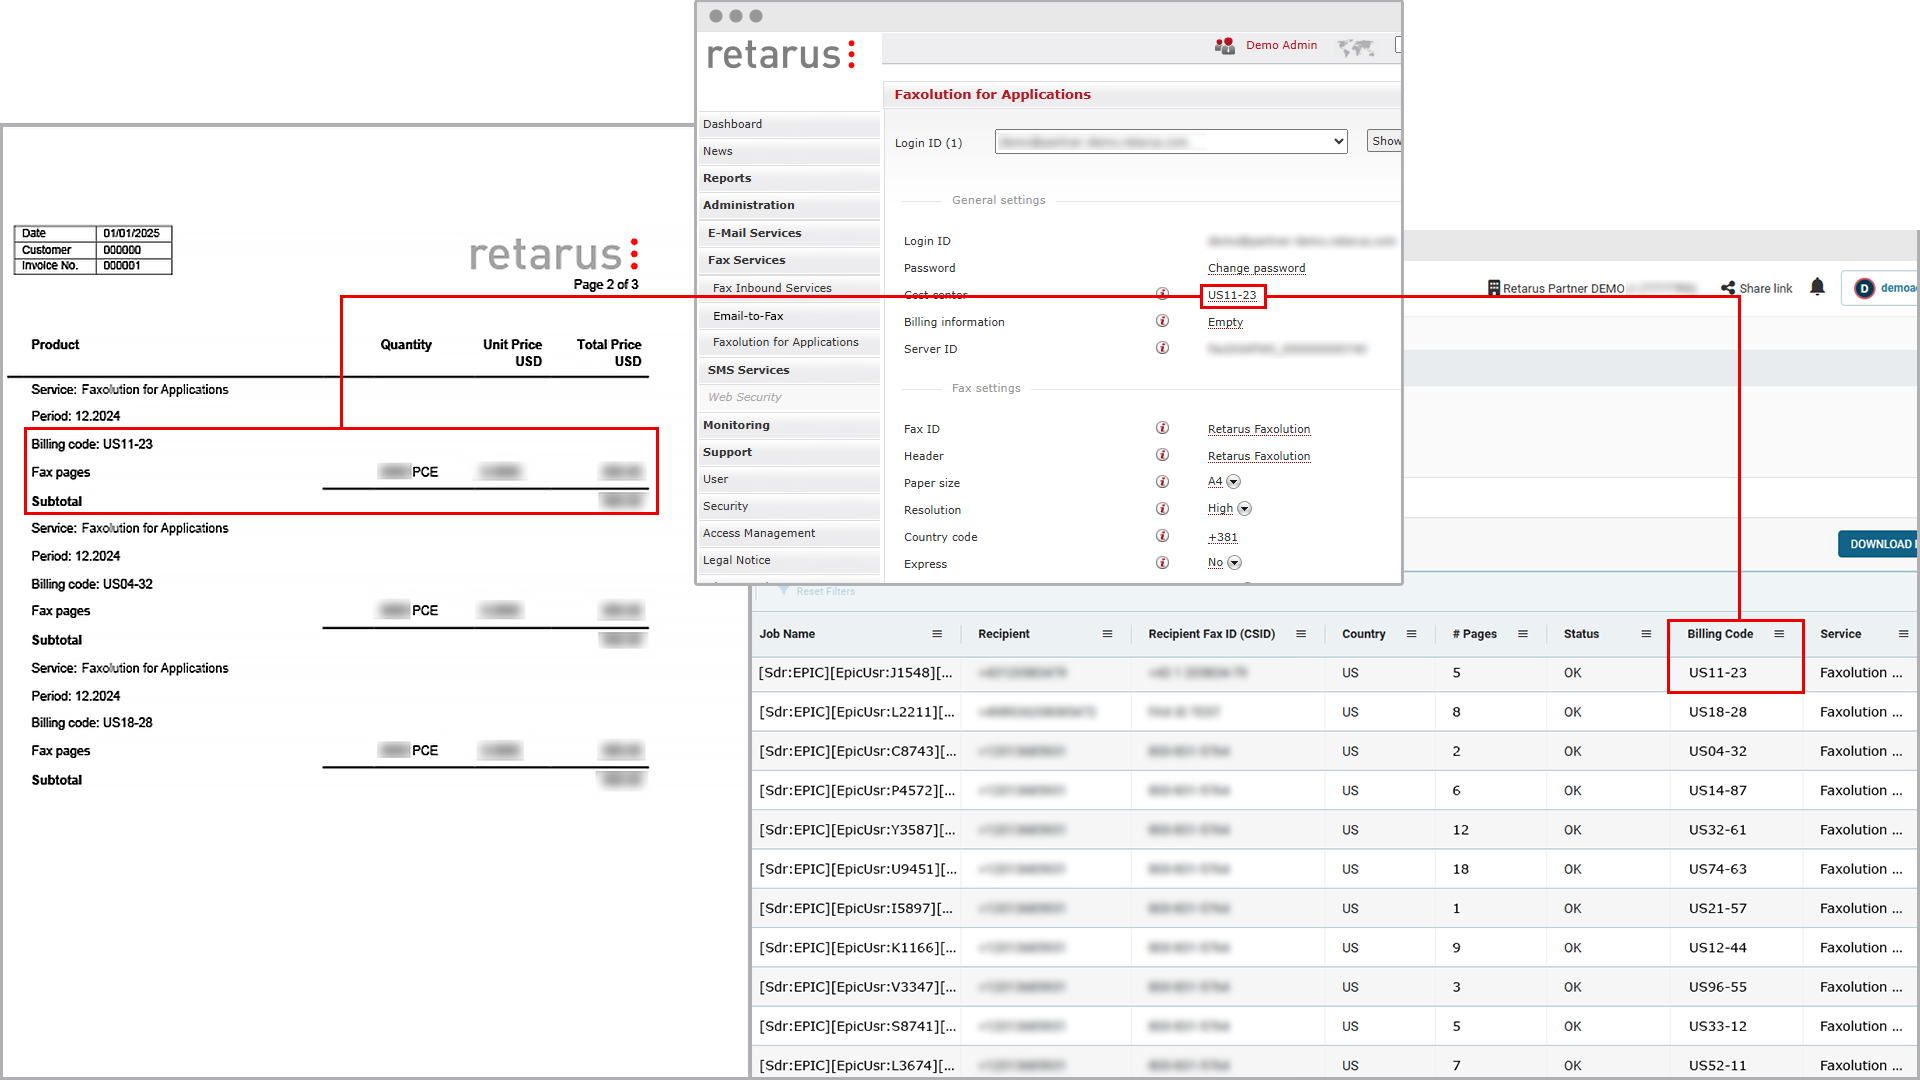Click the Paper size info icon
This screenshot has width=1920, height=1080.
(1162, 482)
